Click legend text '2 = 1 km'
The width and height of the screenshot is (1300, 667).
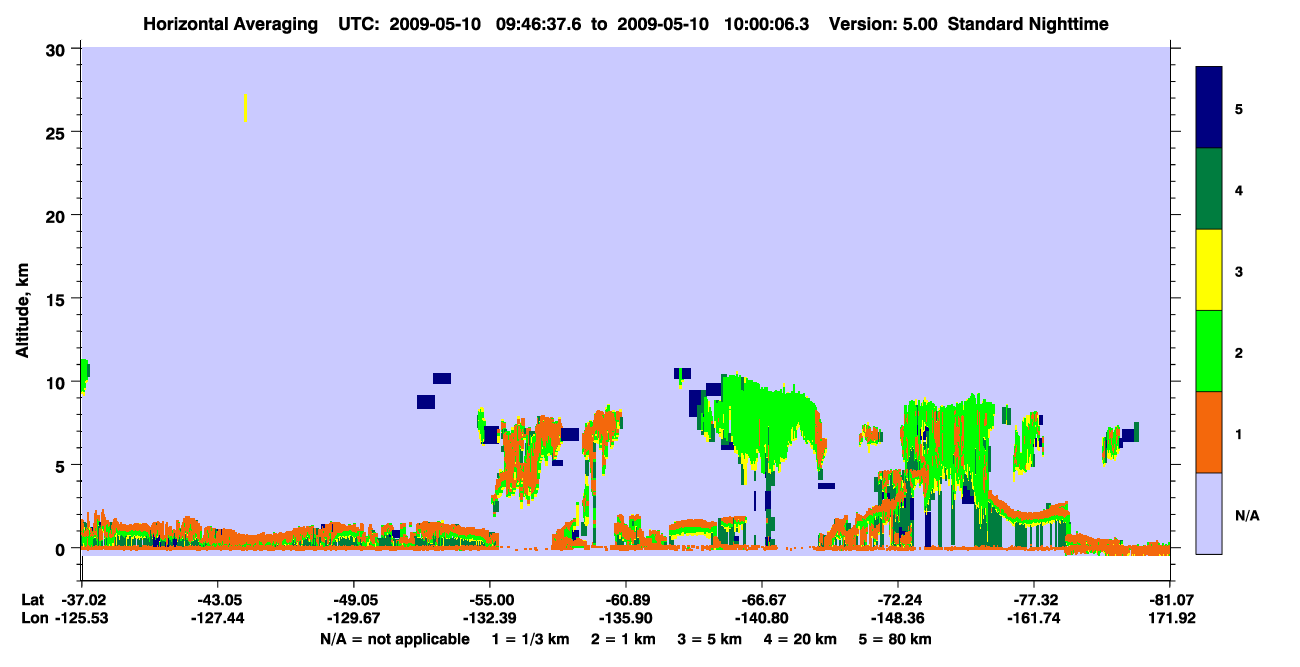tap(624, 639)
